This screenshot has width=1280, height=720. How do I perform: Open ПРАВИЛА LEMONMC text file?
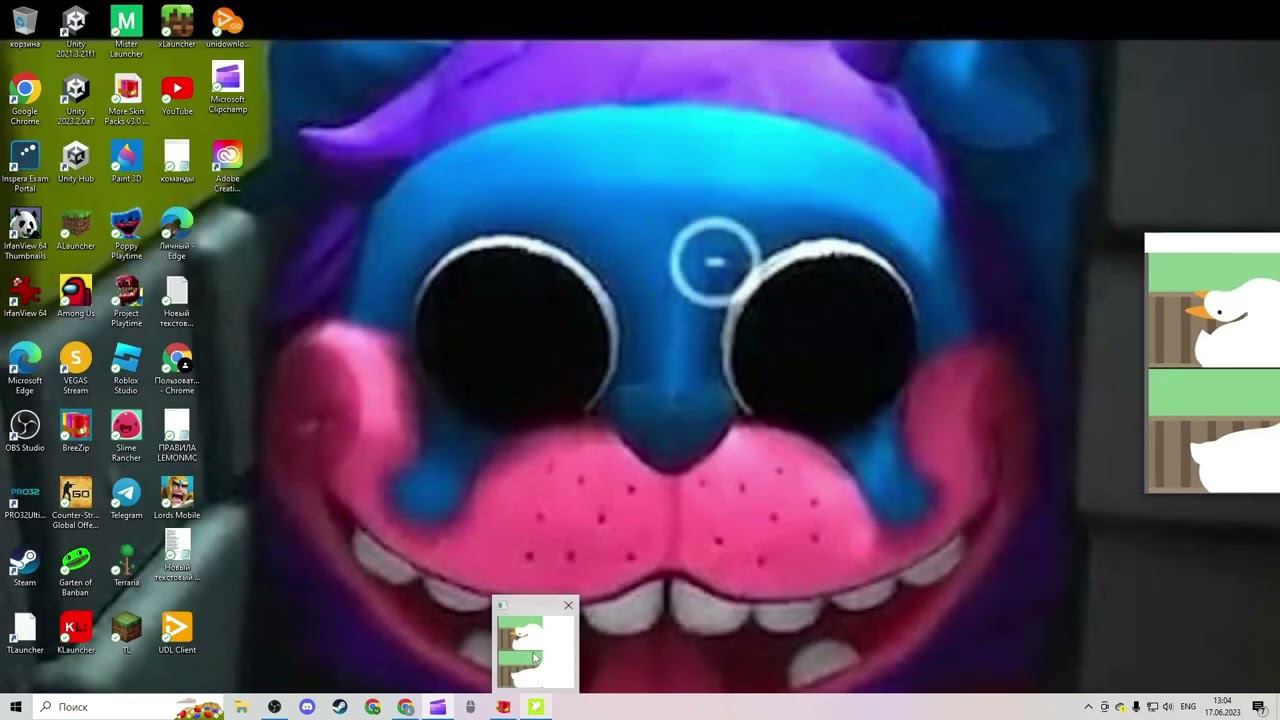point(177,436)
